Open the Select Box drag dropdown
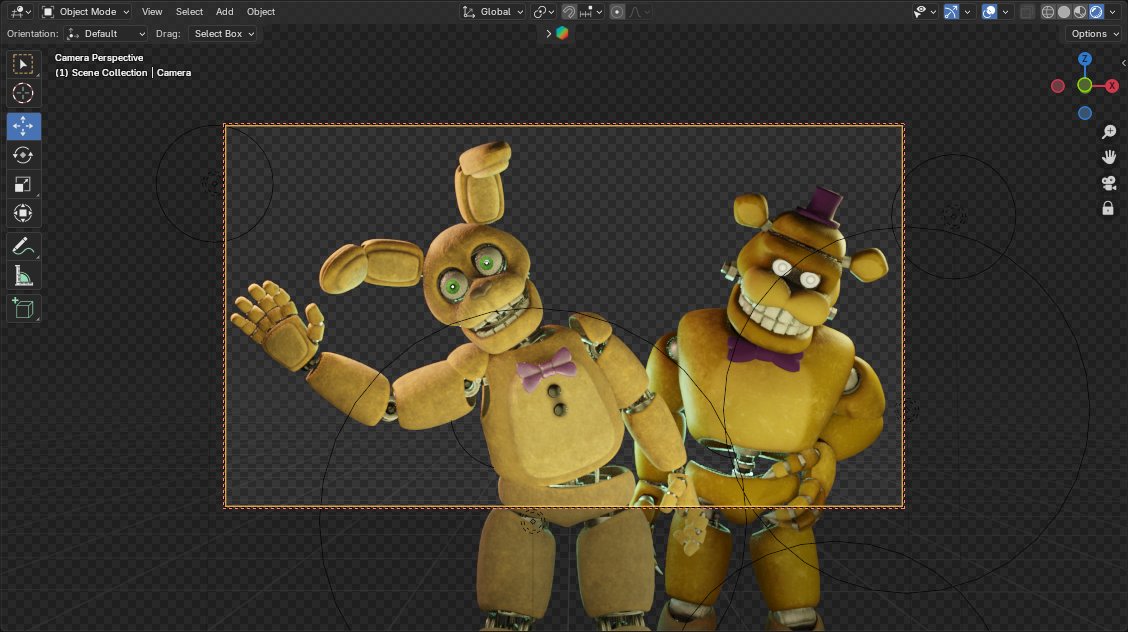The width and height of the screenshot is (1128, 632). click(222, 34)
